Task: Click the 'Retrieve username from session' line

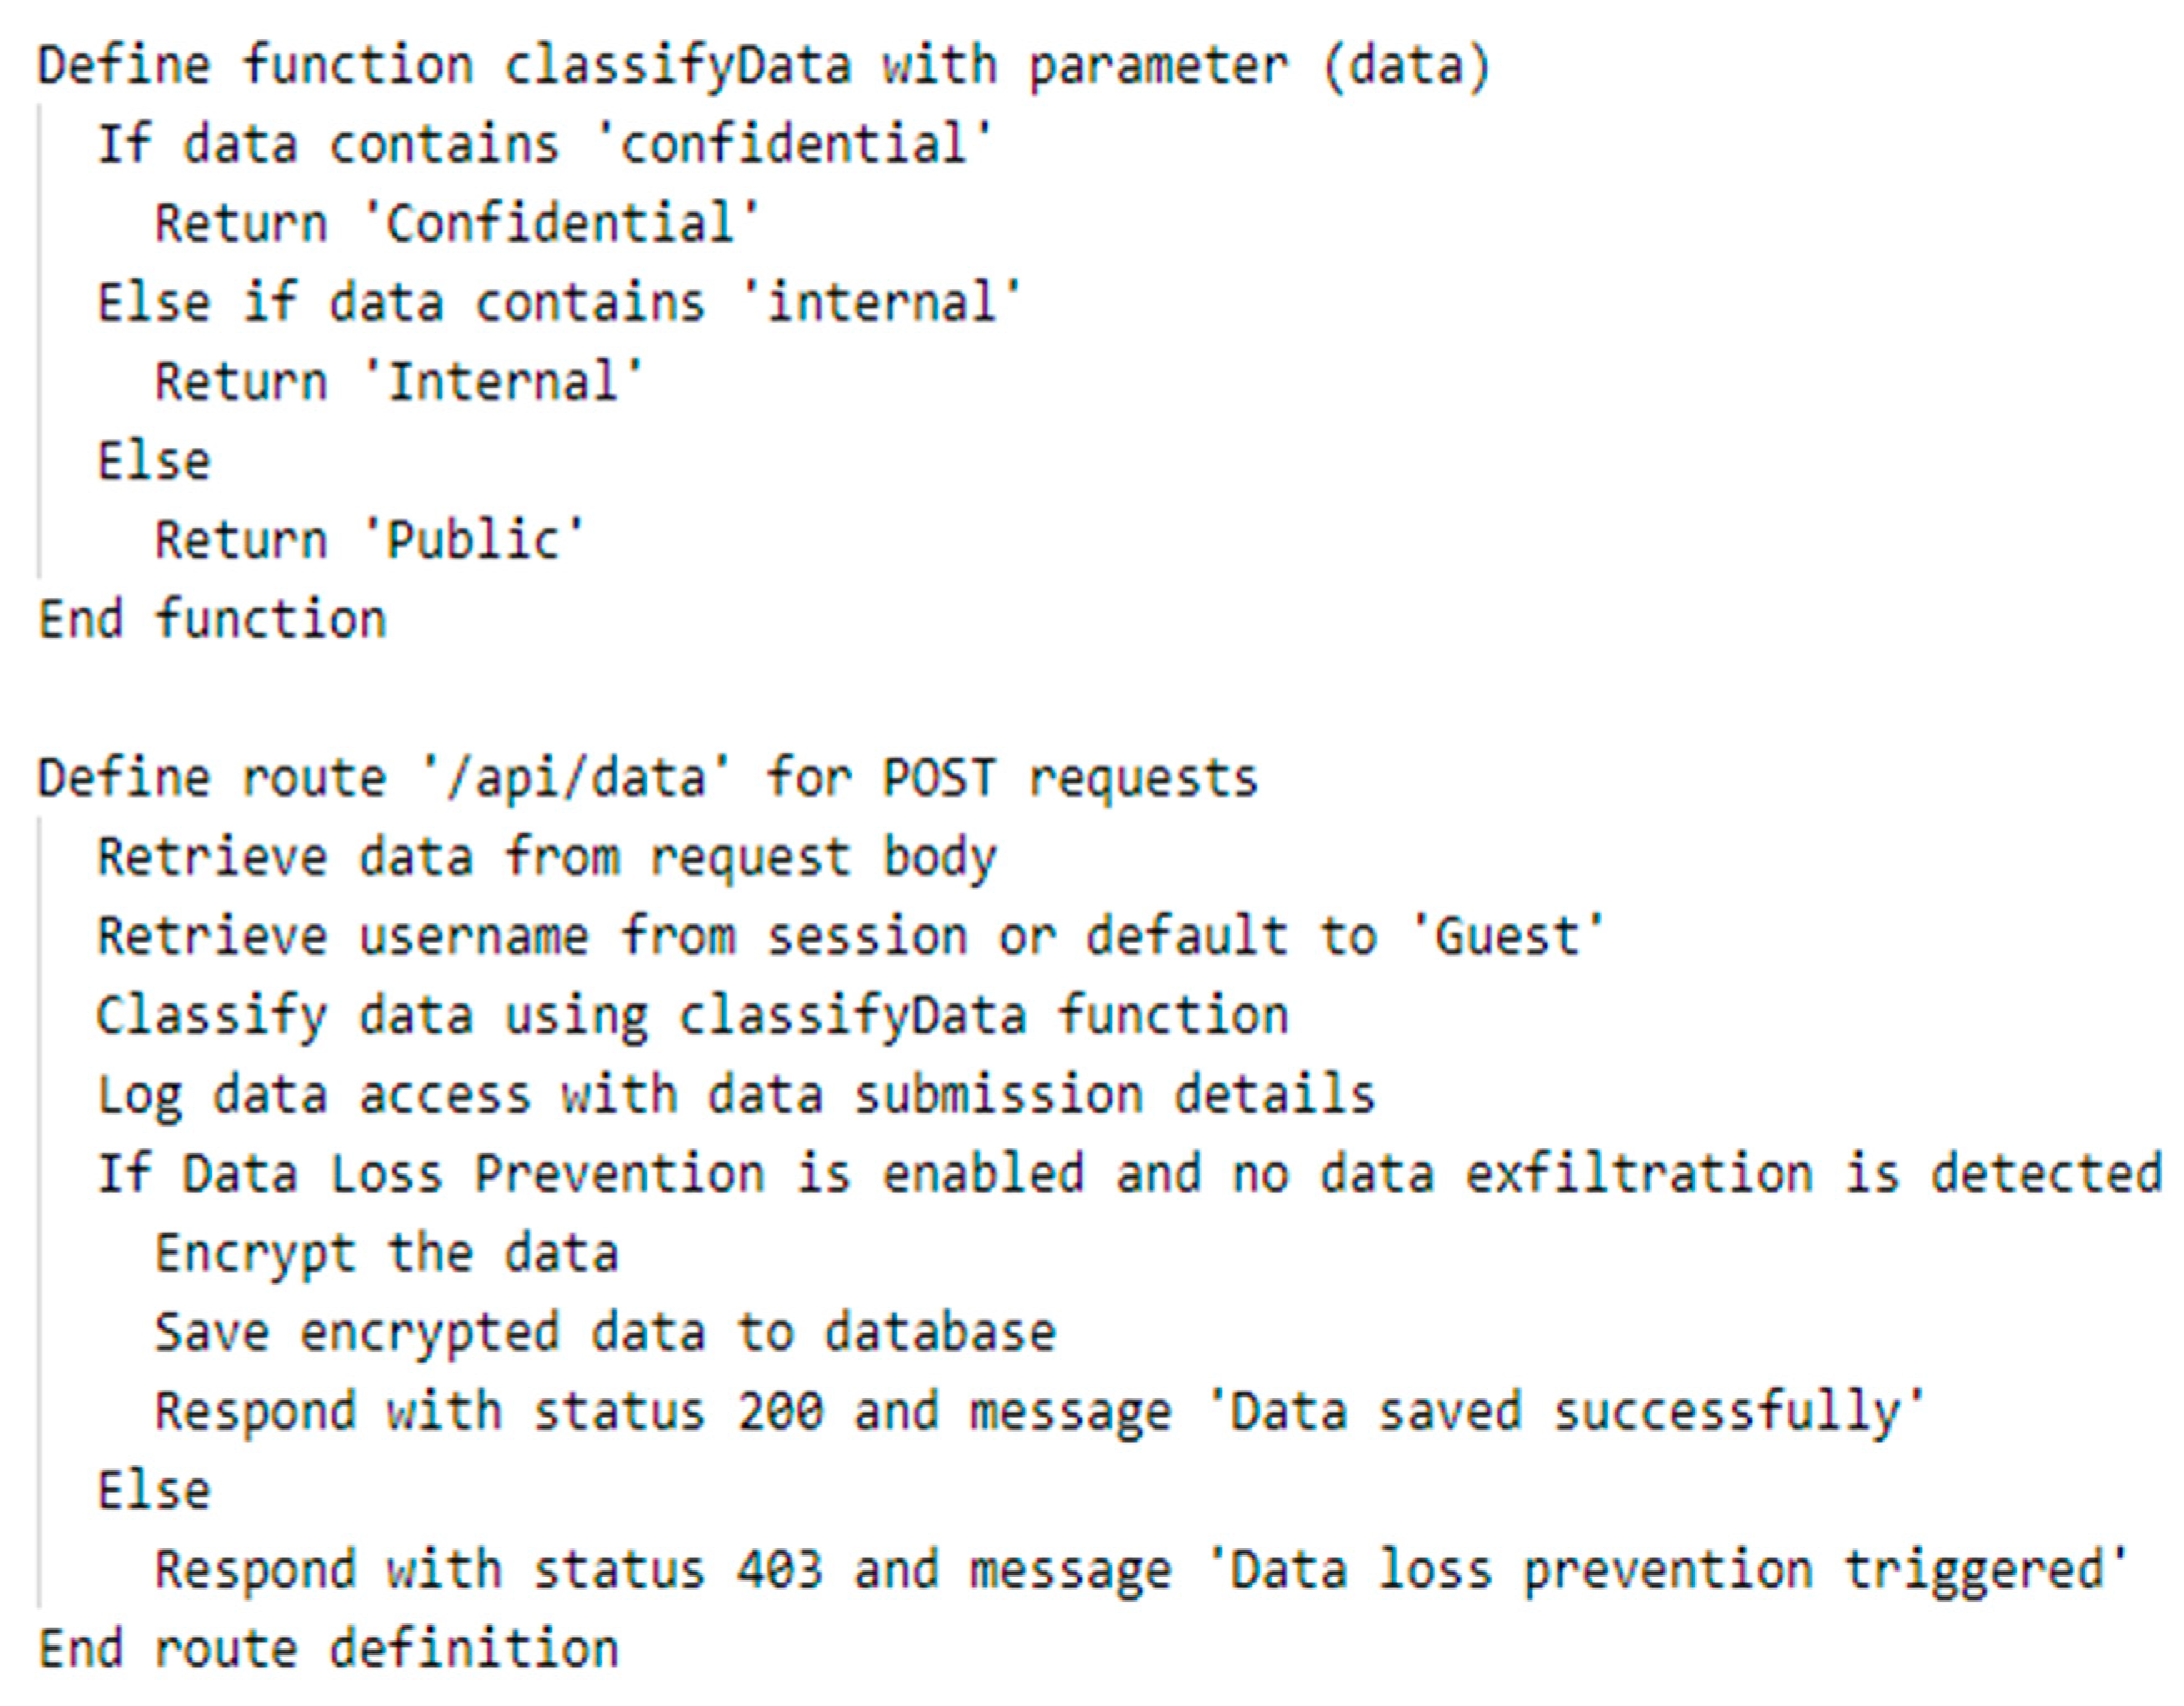Action: pyautogui.click(x=850, y=937)
